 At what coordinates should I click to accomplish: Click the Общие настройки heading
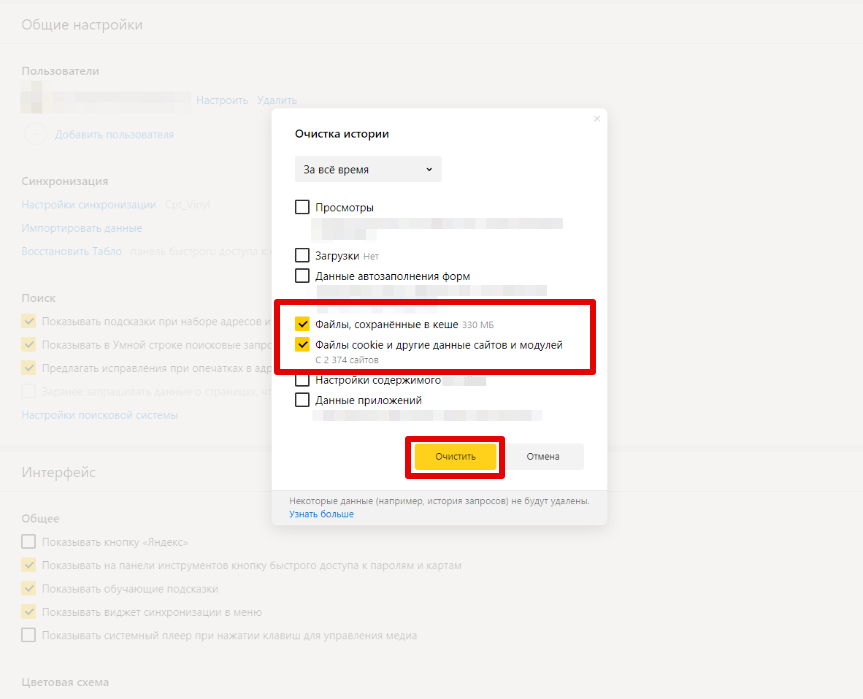(x=82, y=25)
